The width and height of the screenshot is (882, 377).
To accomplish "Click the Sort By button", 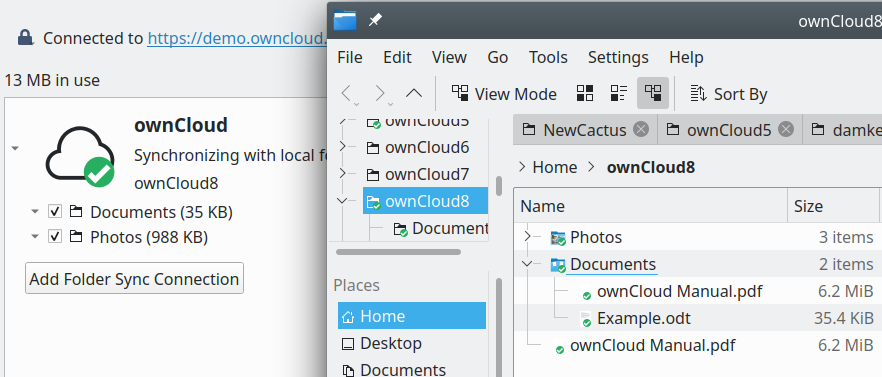I will point(728,94).
